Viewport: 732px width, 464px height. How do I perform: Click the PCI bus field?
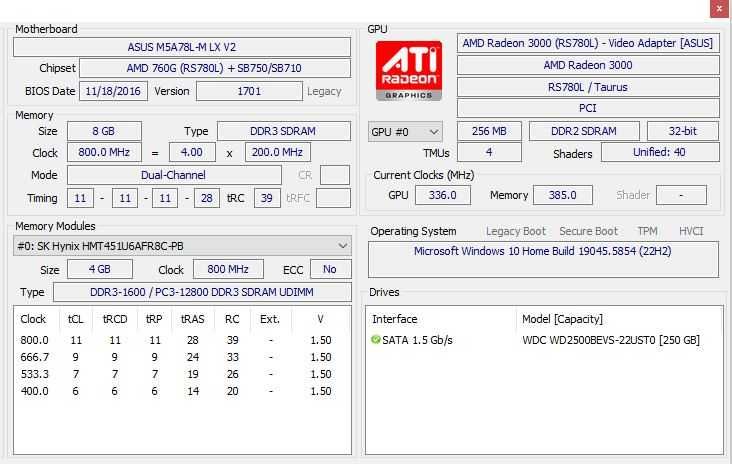[588, 108]
